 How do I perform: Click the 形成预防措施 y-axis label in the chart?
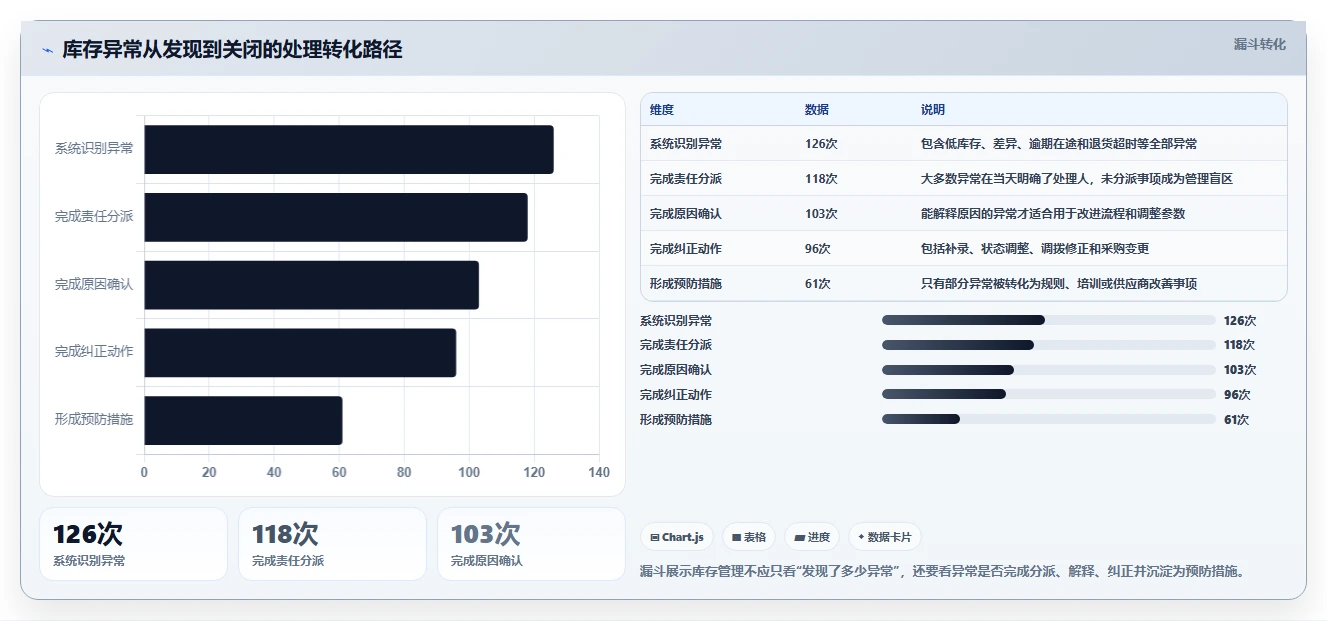coord(94,420)
